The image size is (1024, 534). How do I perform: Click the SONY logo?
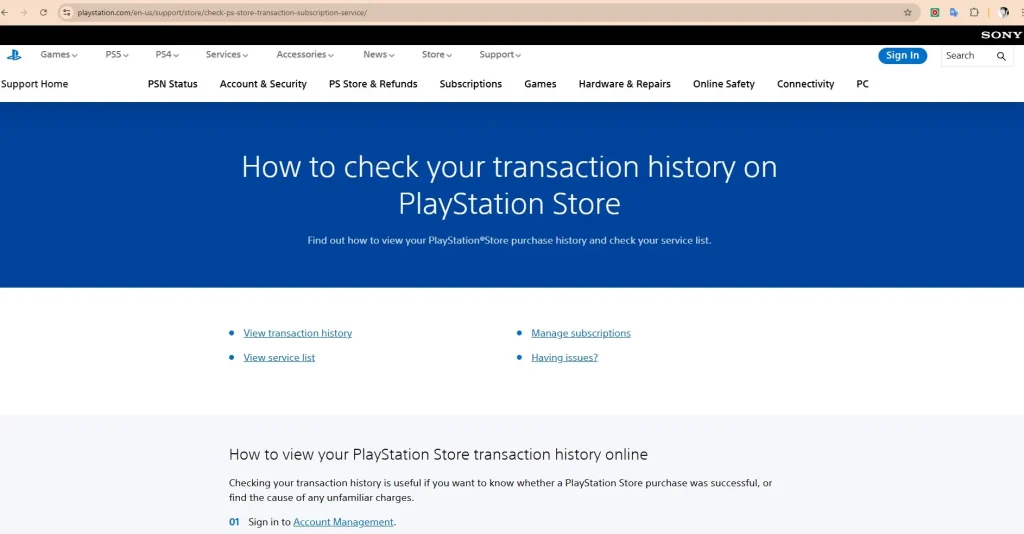click(1001, 35)
